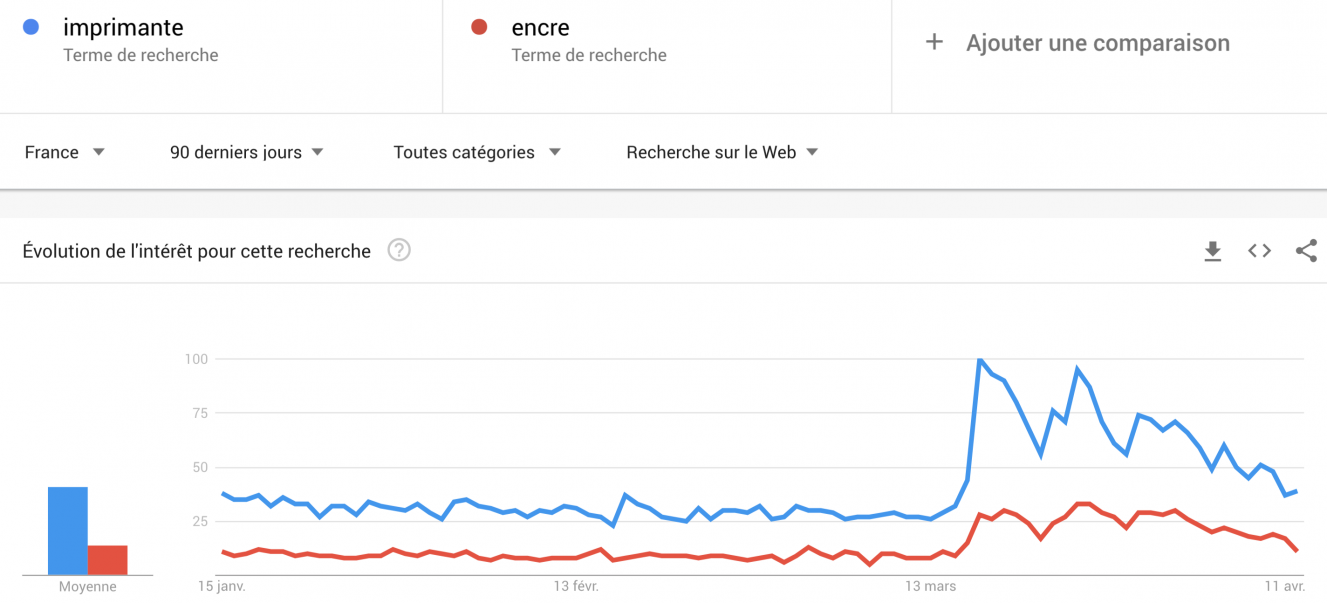The height and width of the screenshot is (603, 1327).
Task: Click the plus icon to add comparison
Action: [934, 42]
